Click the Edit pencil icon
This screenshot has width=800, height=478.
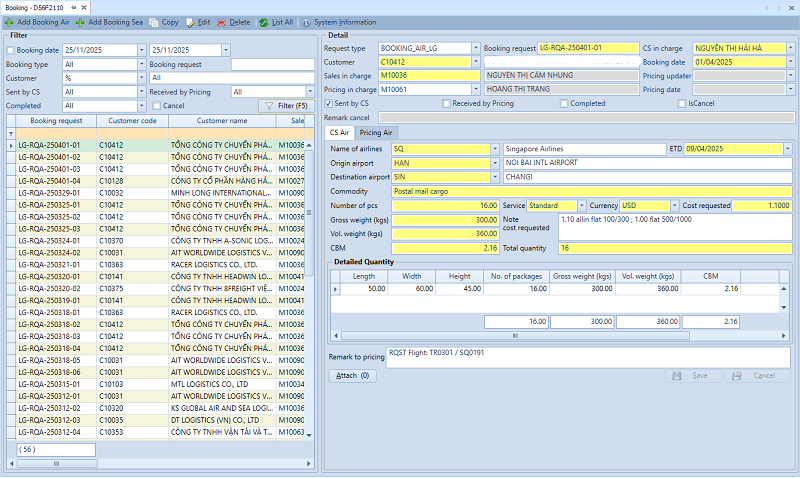(x=190, y=21)
